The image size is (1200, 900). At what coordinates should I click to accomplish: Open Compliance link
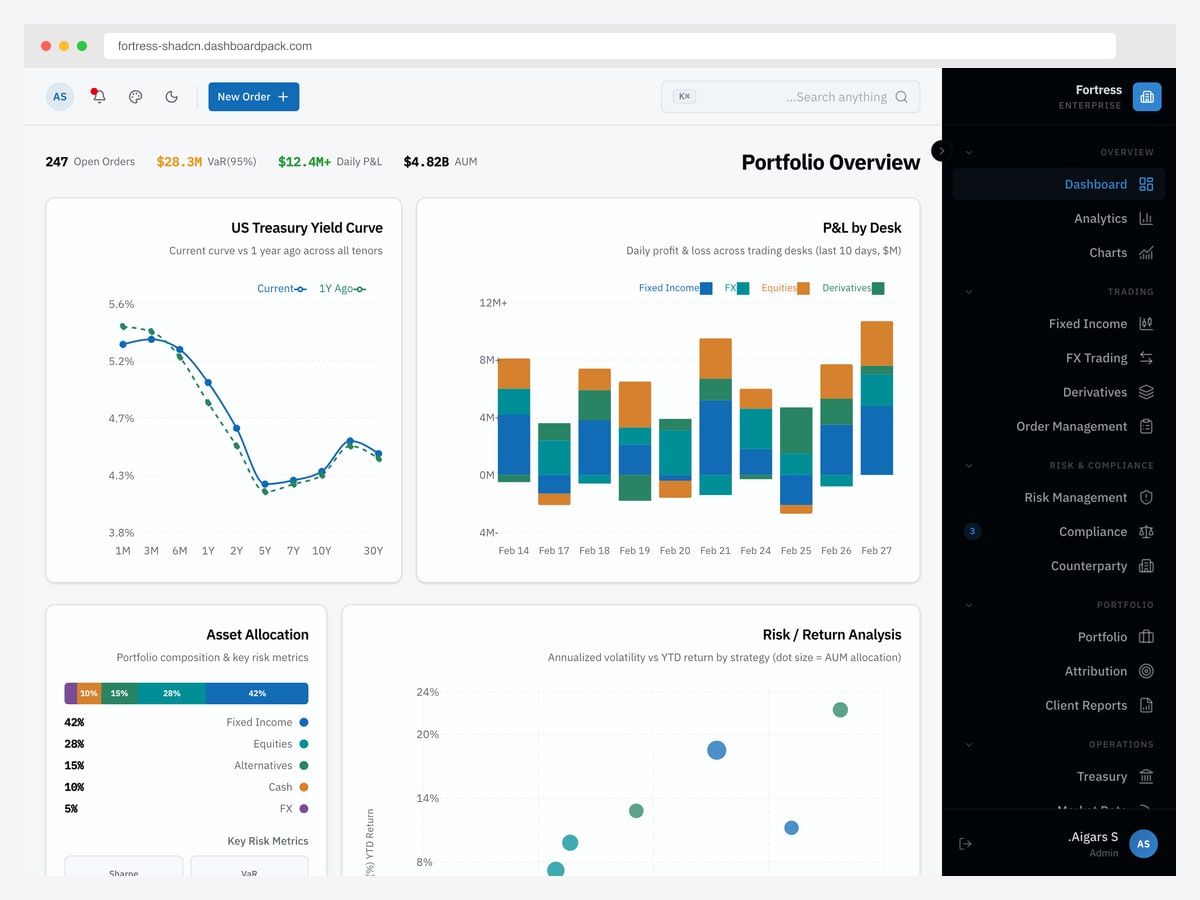tap(1059, 532)
